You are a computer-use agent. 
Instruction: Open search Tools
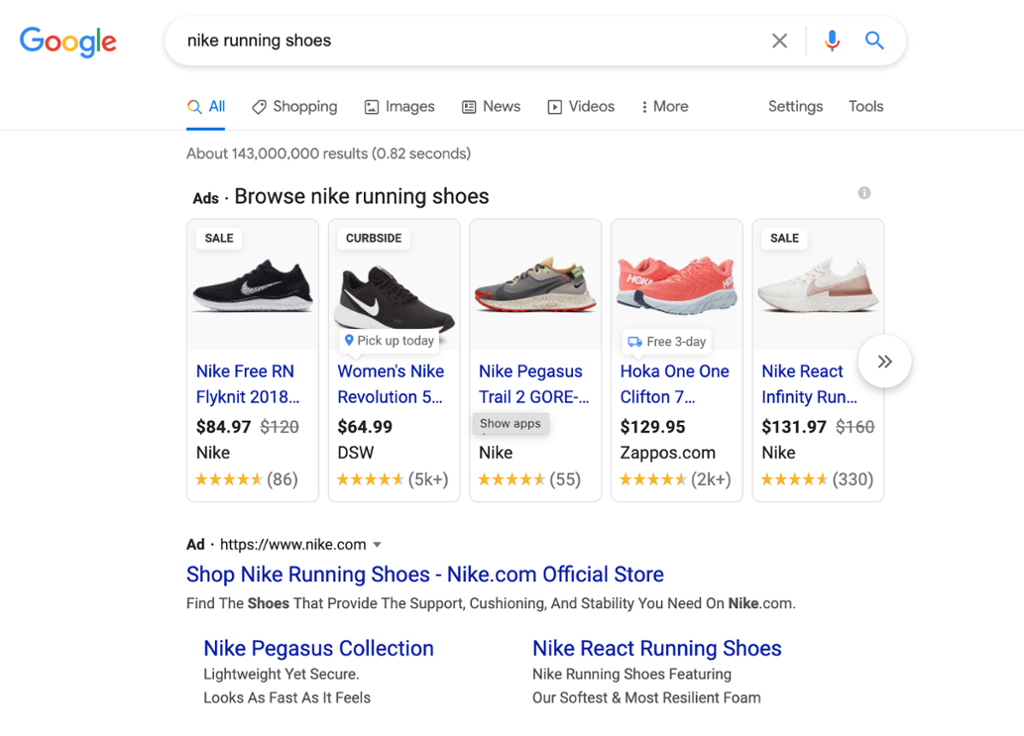click(866, 106)
